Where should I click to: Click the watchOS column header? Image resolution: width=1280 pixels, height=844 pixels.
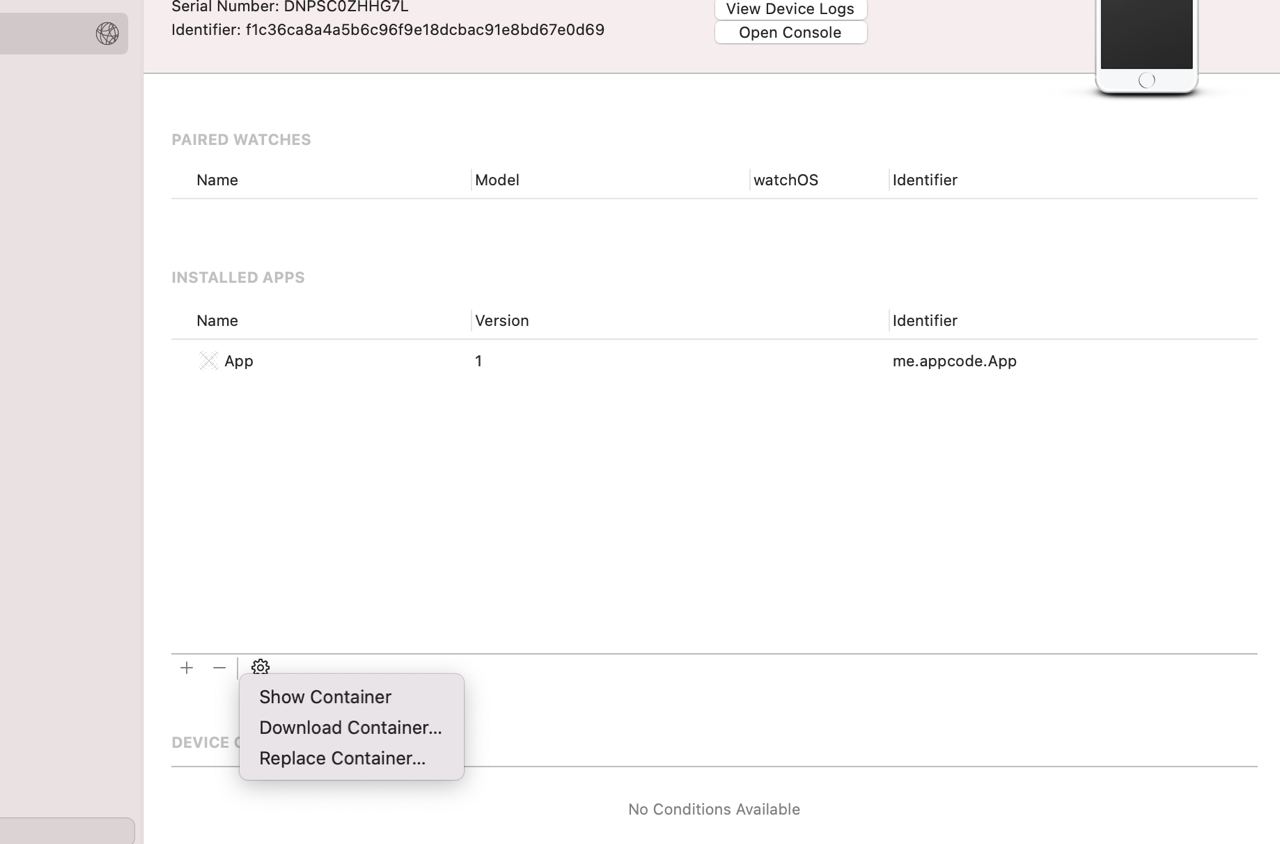pos(786,180)
